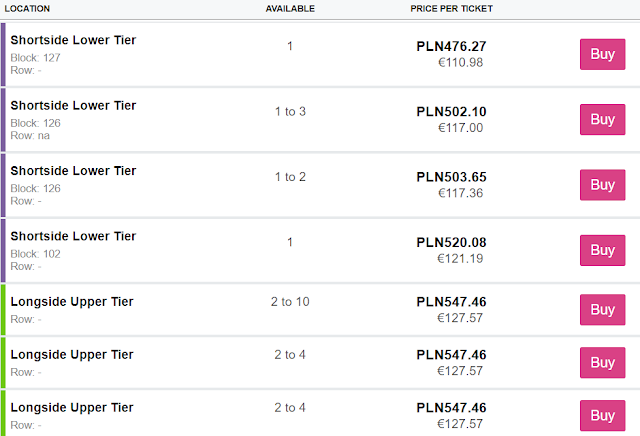Click the '1 to 2' availability text

(x=290, y=177)
